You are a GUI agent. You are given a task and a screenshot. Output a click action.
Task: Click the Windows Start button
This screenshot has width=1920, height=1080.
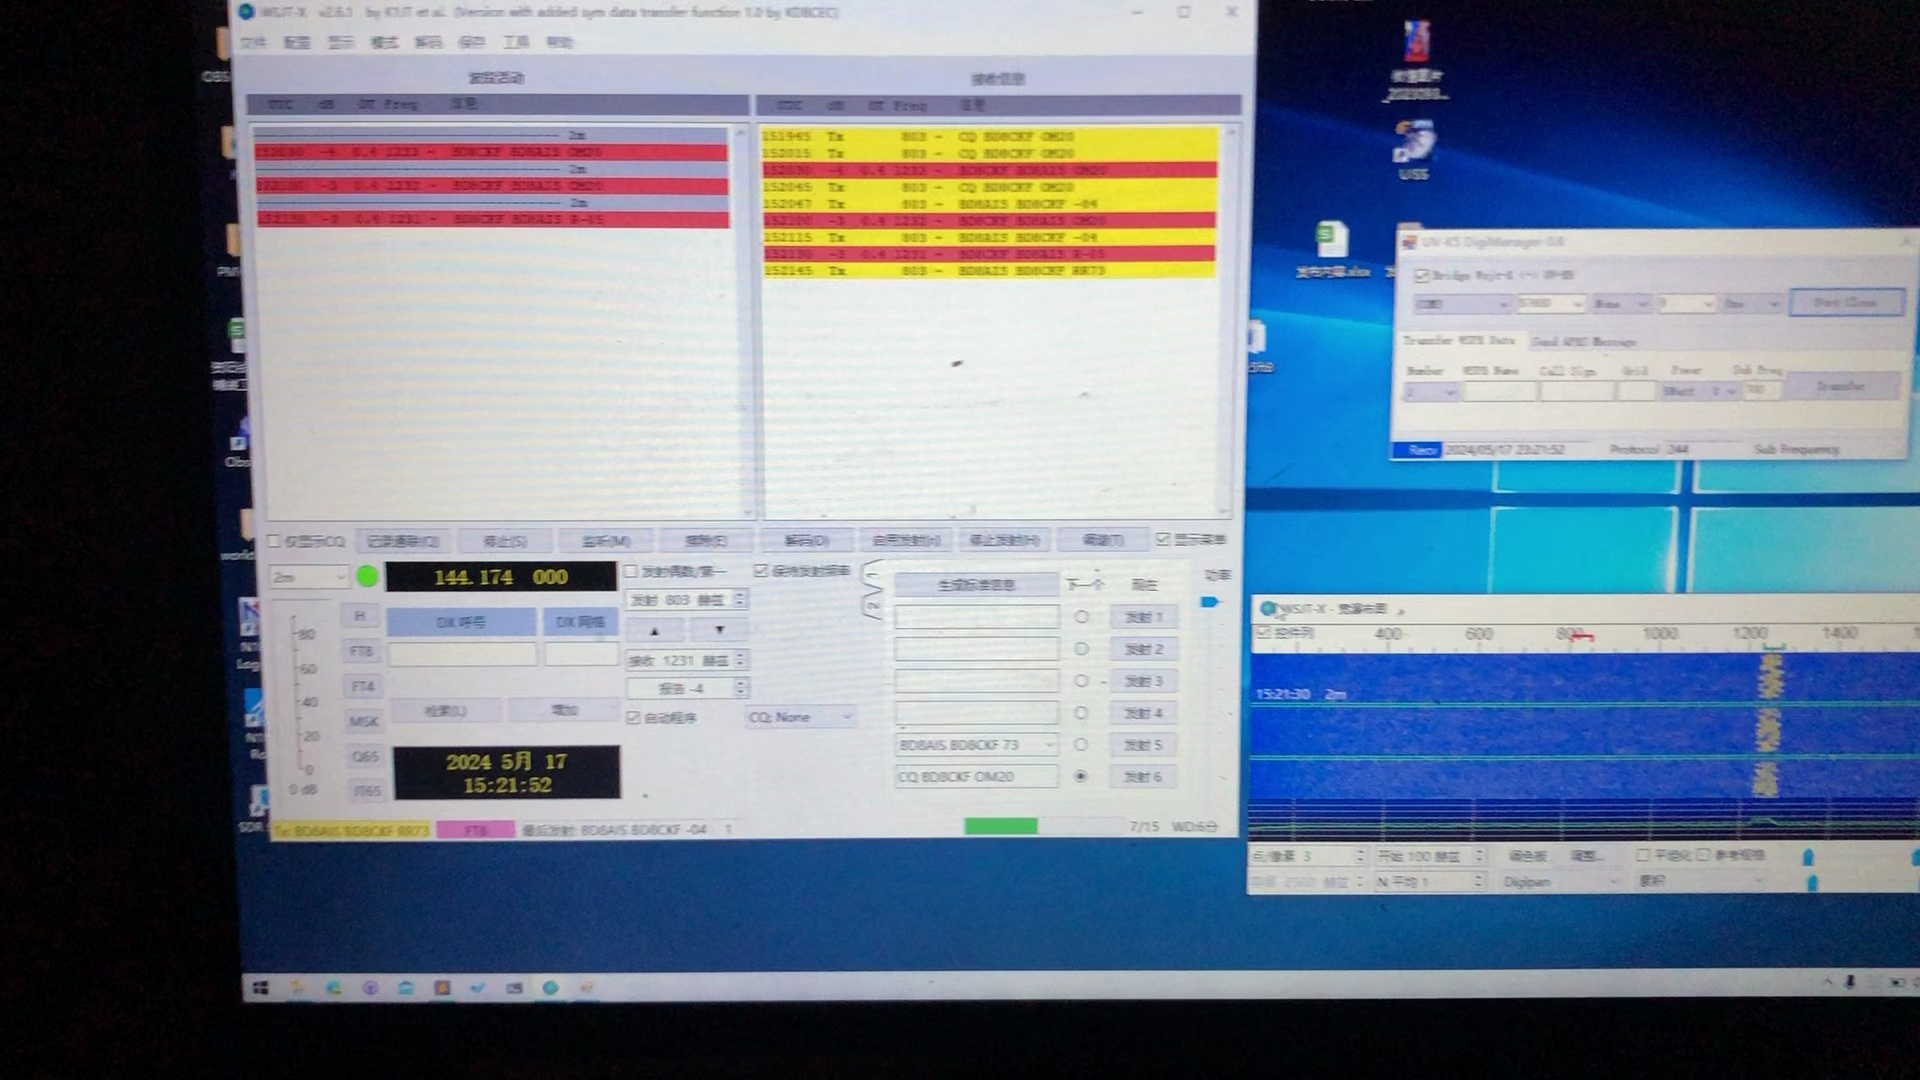[x=260, y=987]
